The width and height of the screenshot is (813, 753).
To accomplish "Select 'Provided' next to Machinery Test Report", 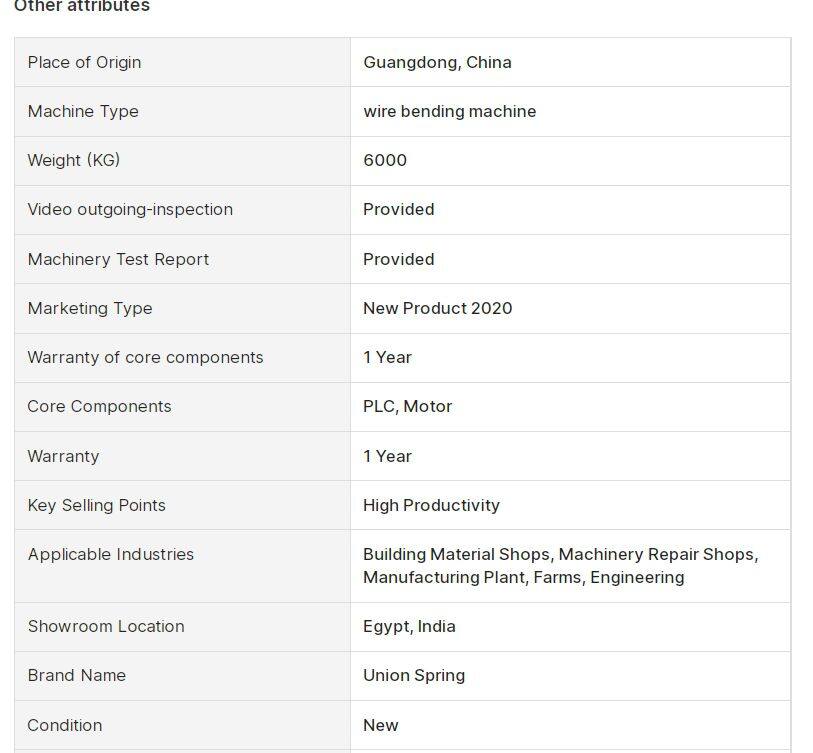I will [398, 259].
